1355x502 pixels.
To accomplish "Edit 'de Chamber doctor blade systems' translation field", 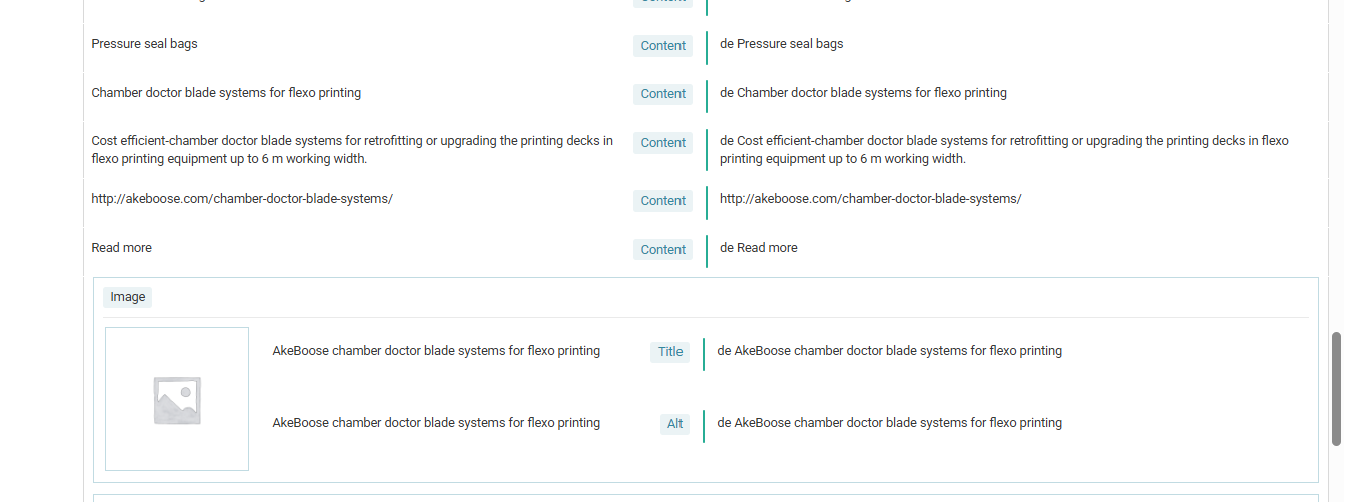I will (x=1013, y=93).
